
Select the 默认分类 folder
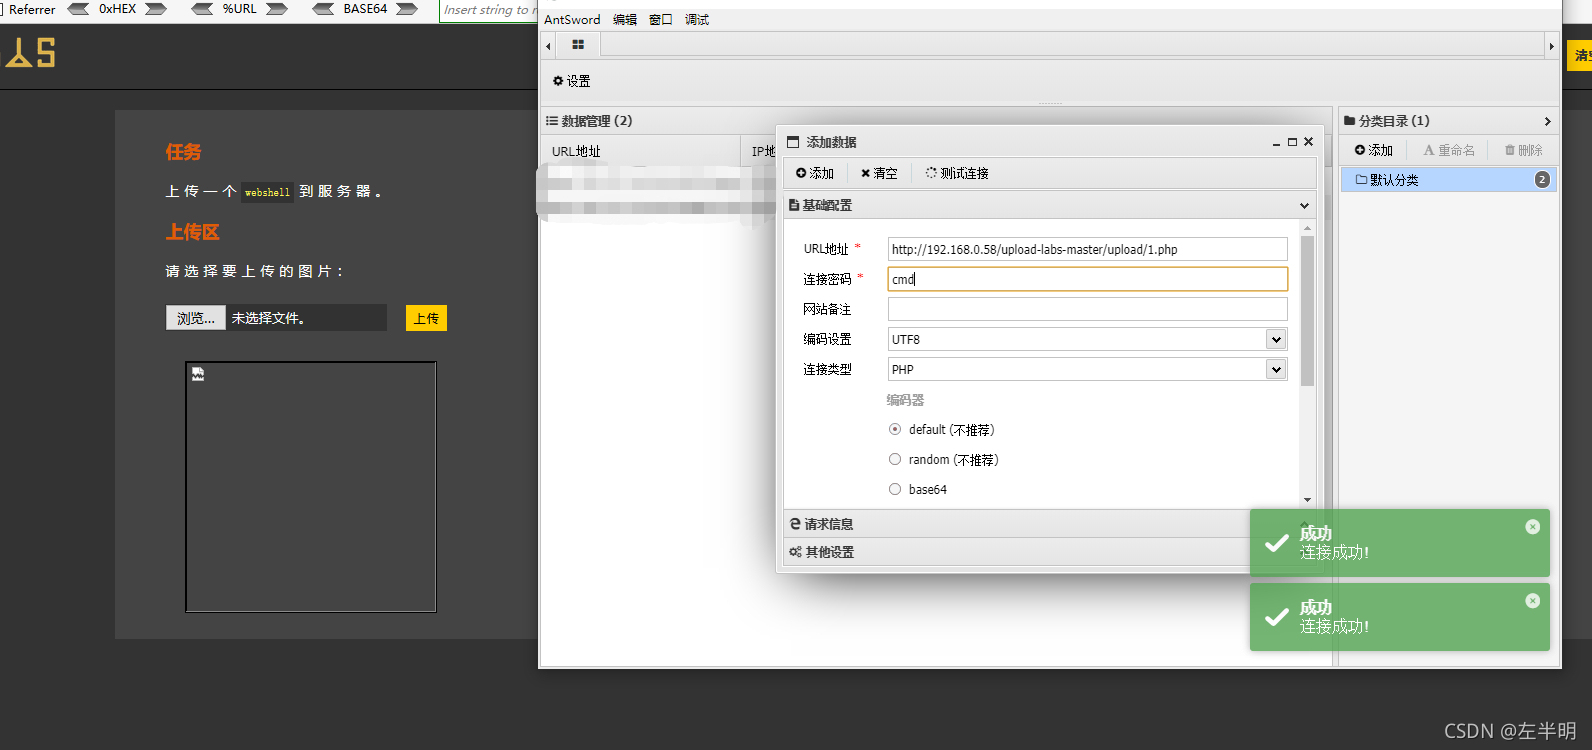(x=1448, y=180)
